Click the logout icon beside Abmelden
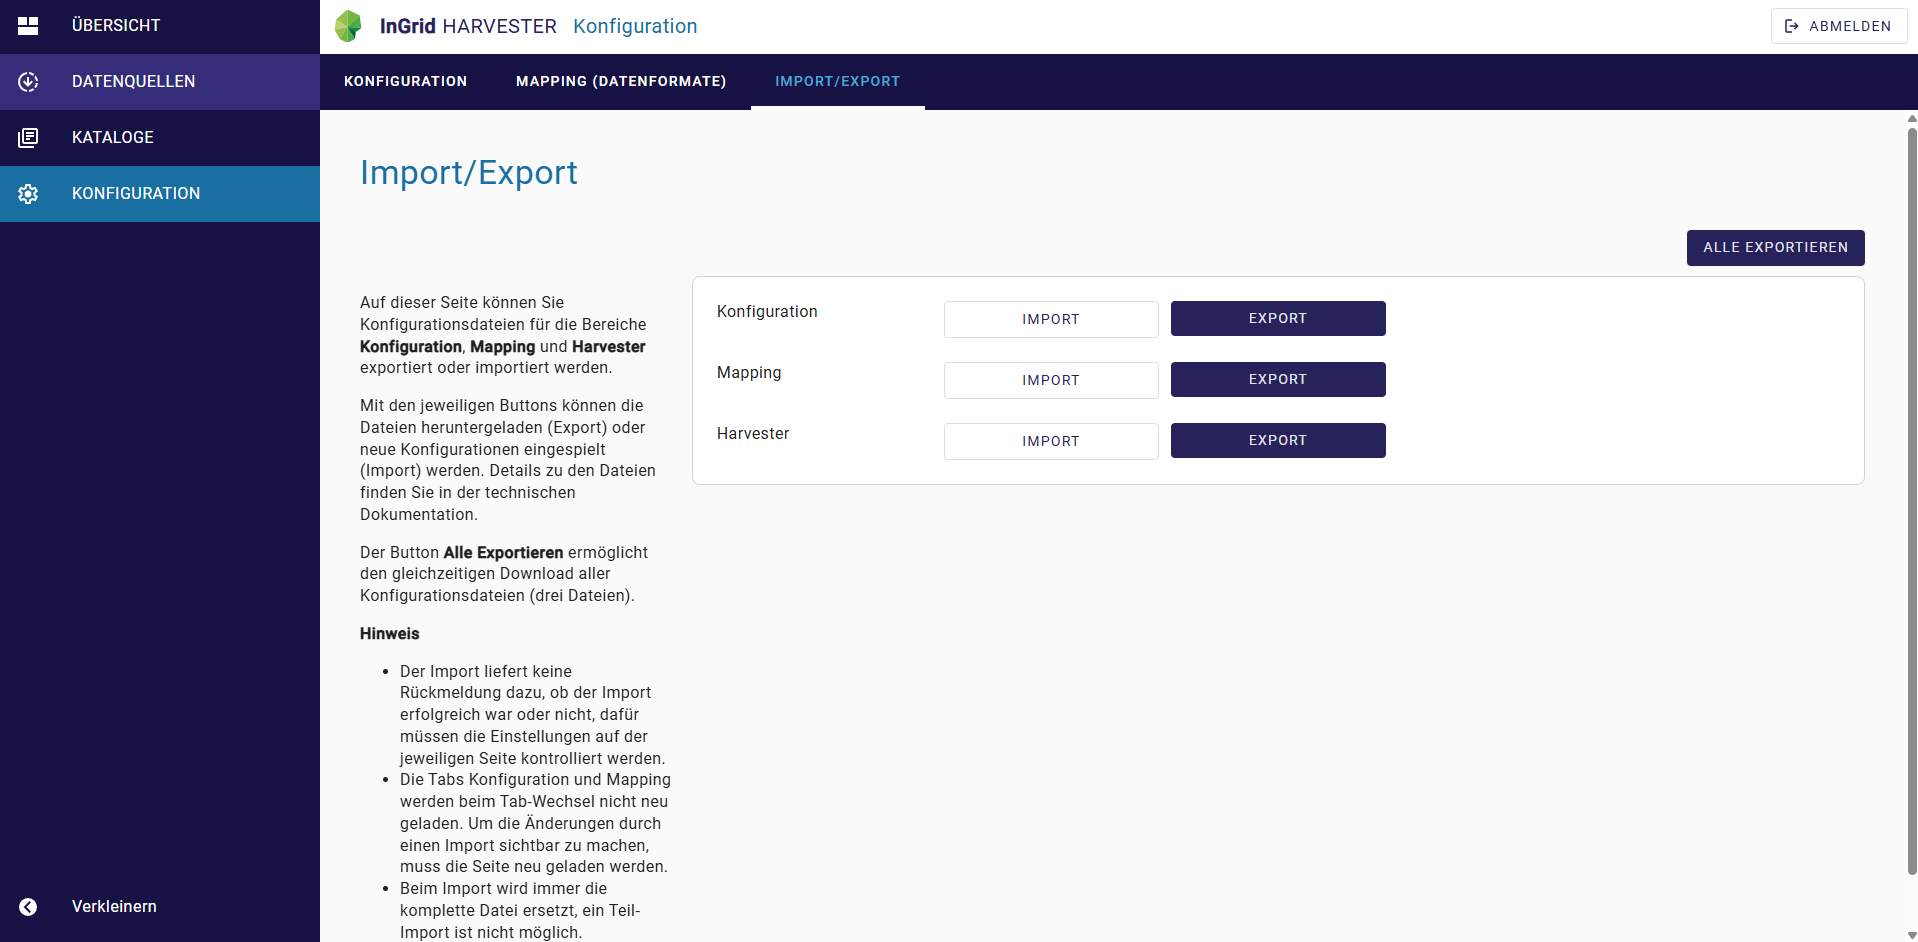Viewport: 1918px width, 942px height. (x=1792, y=26)
